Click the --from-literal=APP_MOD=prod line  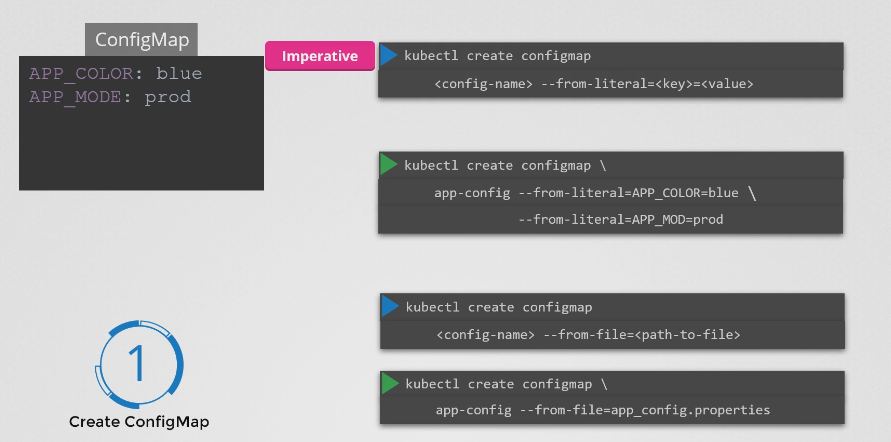(x=620, y=219)
